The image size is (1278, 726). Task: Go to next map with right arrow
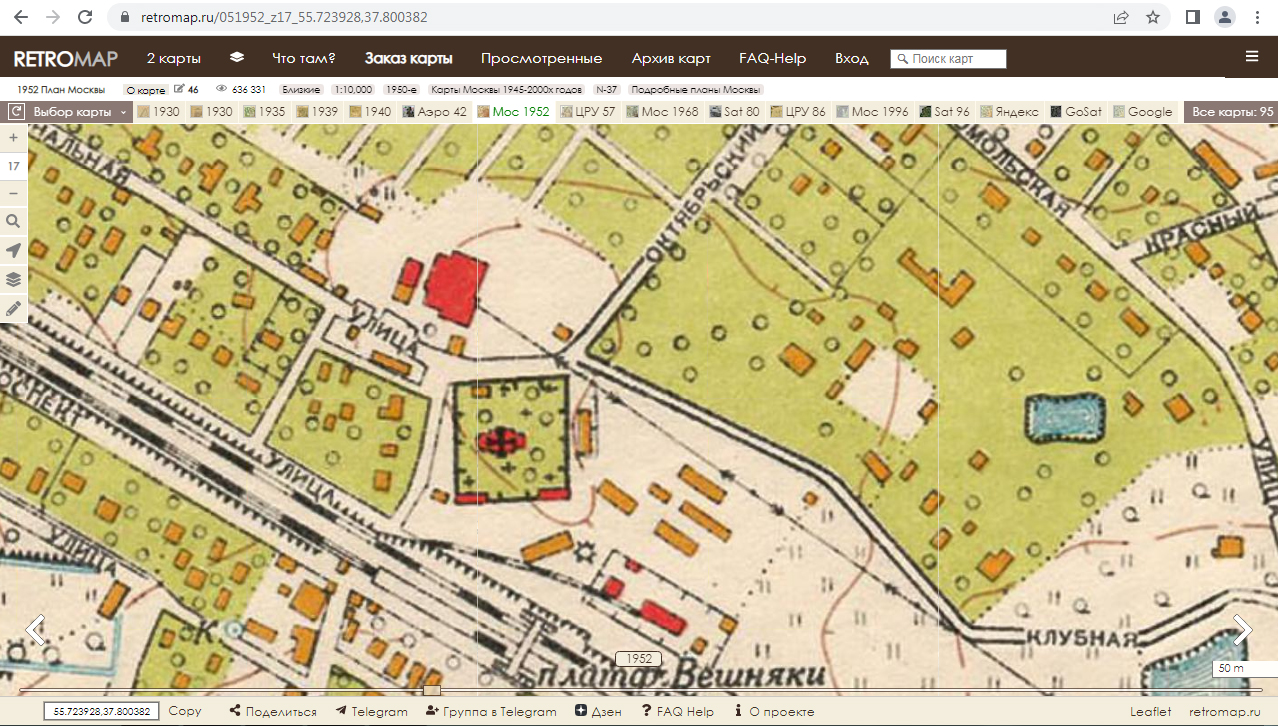click(1242, 630)
